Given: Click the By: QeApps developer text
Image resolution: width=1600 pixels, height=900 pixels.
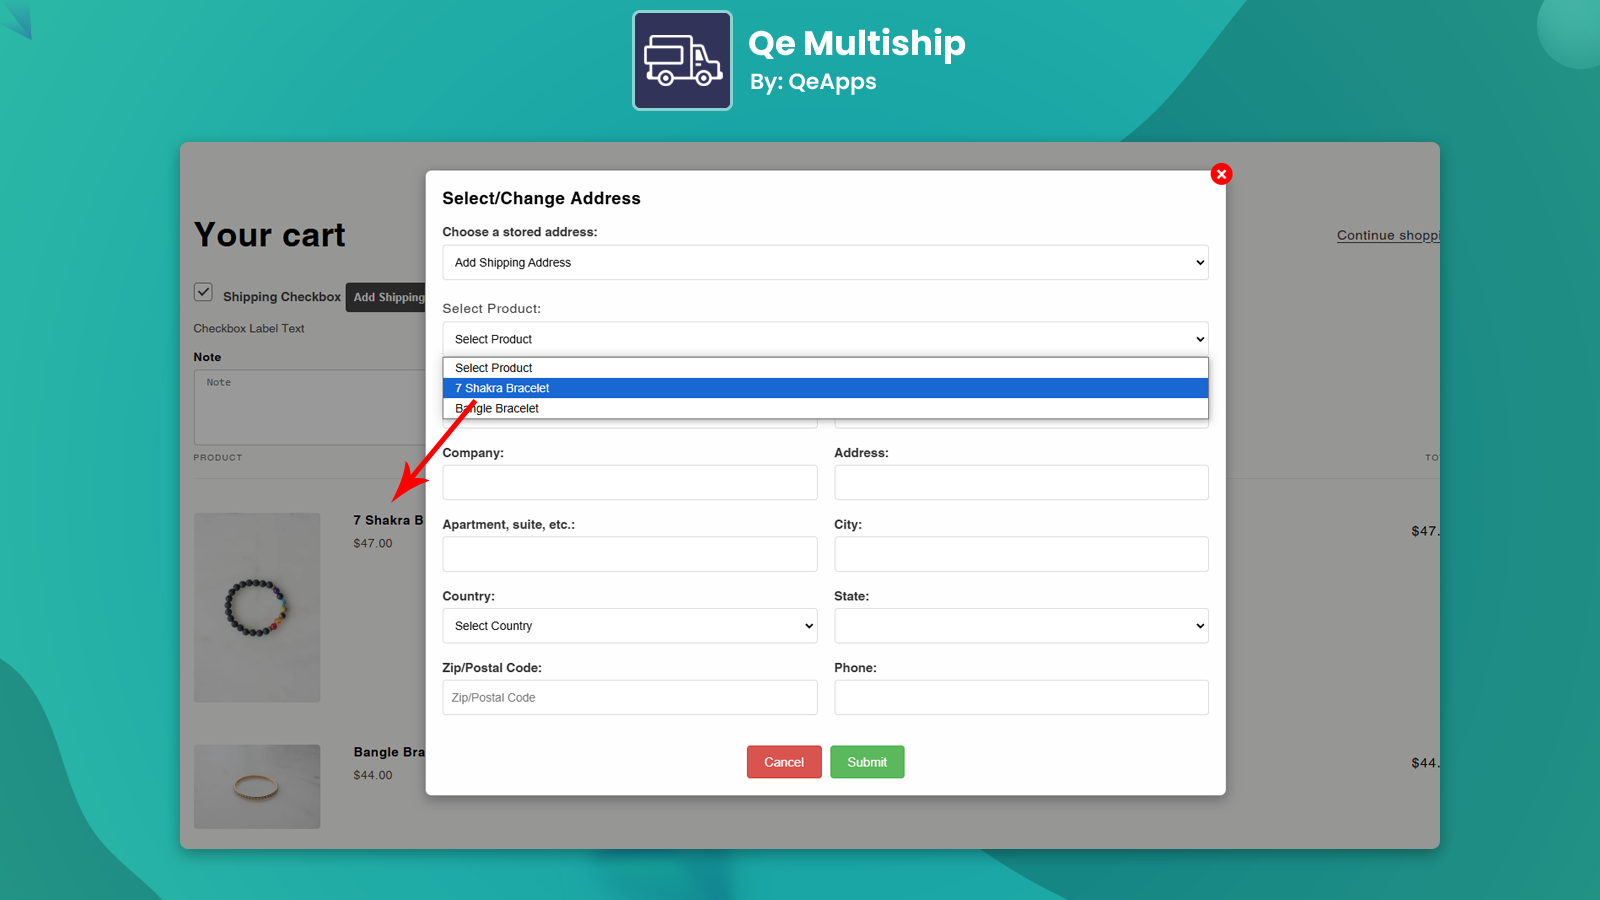Looking at the screenshot, I should point(813,82).
